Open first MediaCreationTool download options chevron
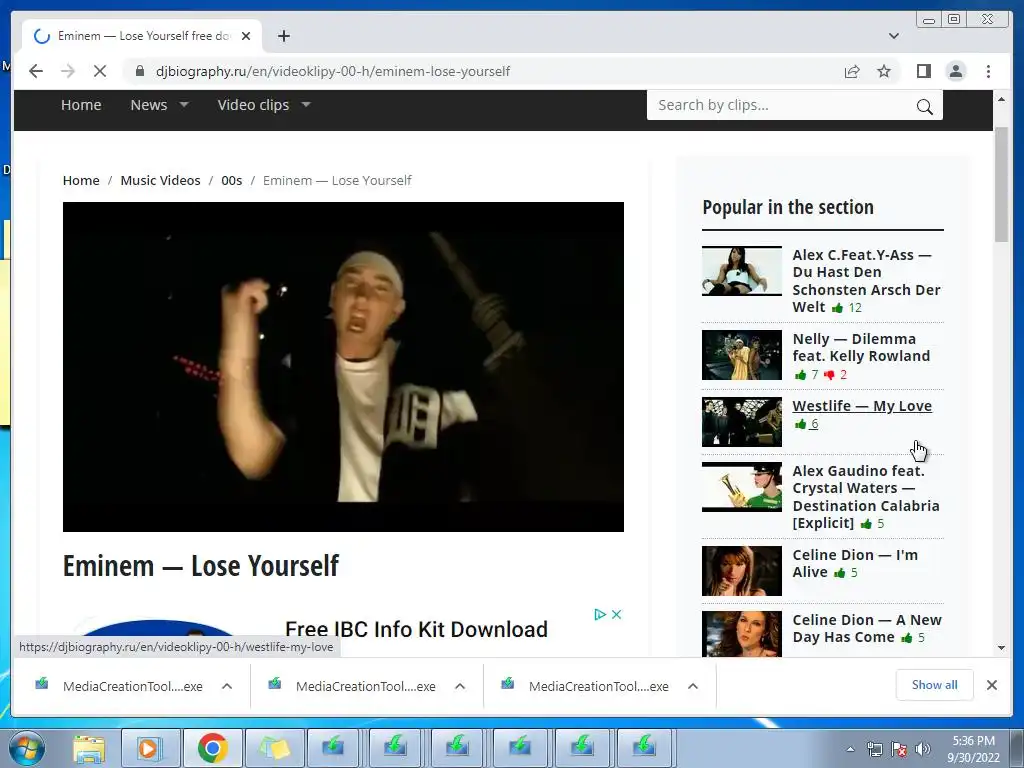 227,686
